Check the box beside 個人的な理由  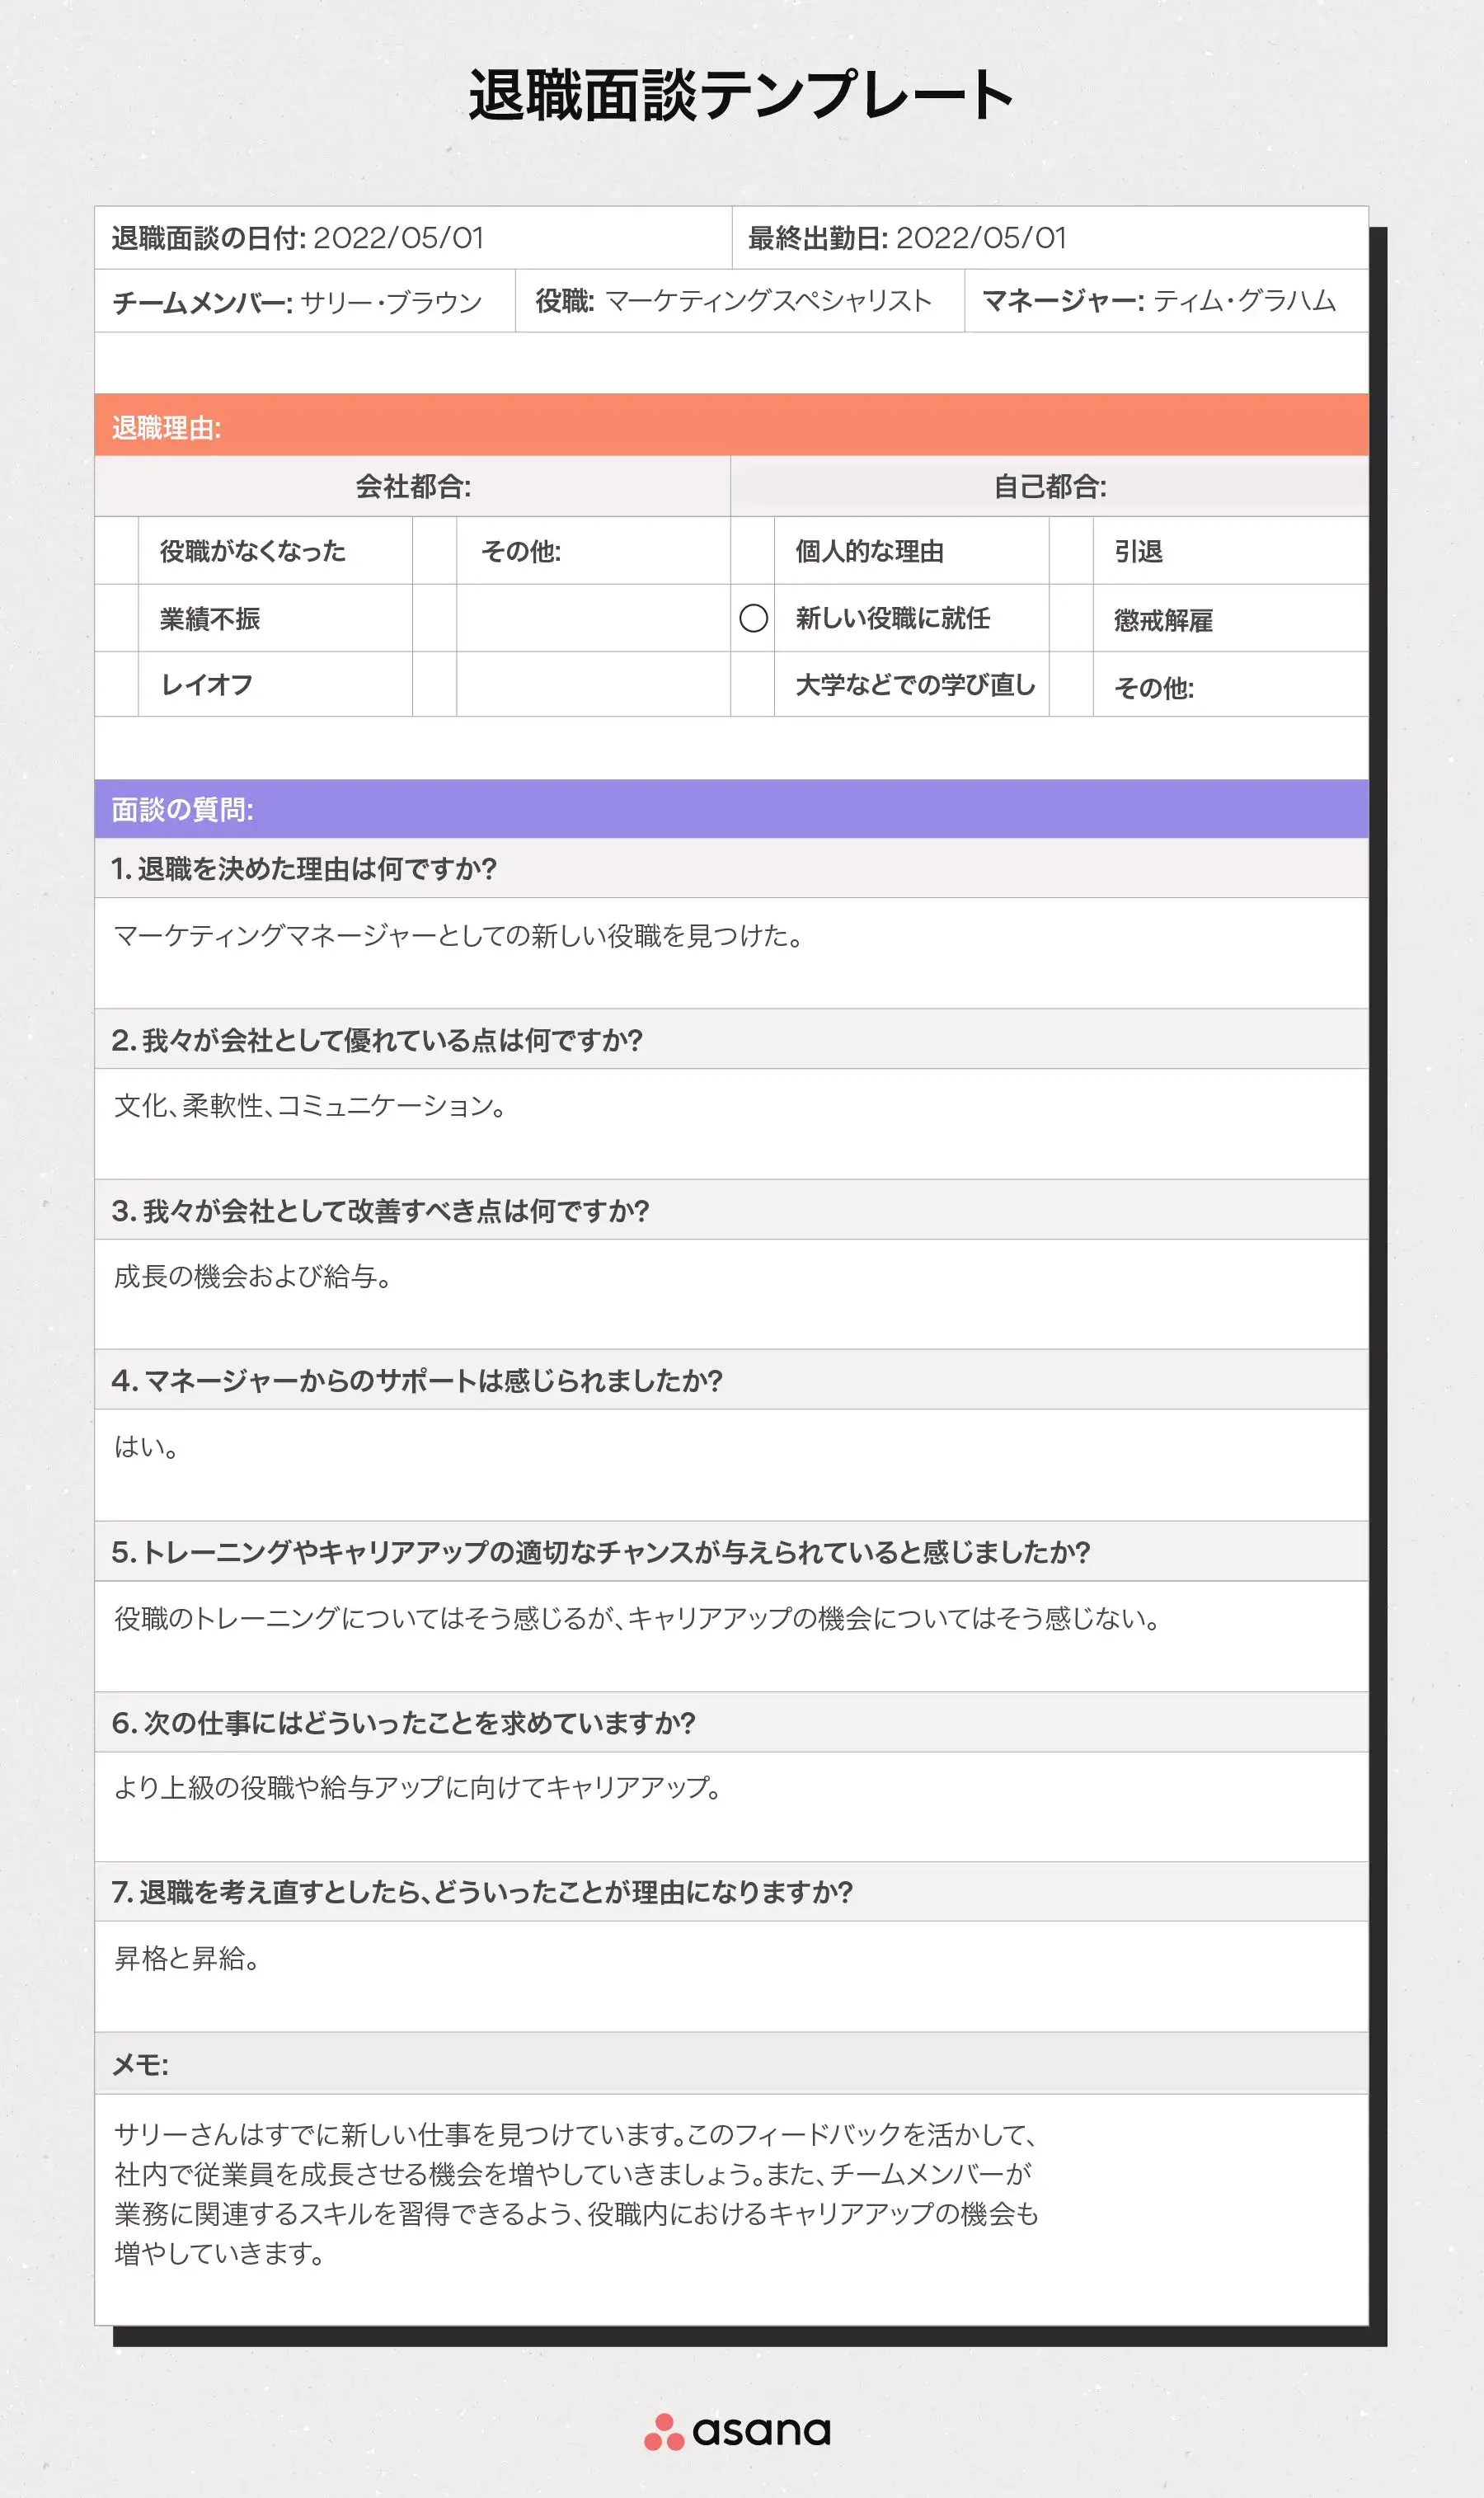coord(753,550)
